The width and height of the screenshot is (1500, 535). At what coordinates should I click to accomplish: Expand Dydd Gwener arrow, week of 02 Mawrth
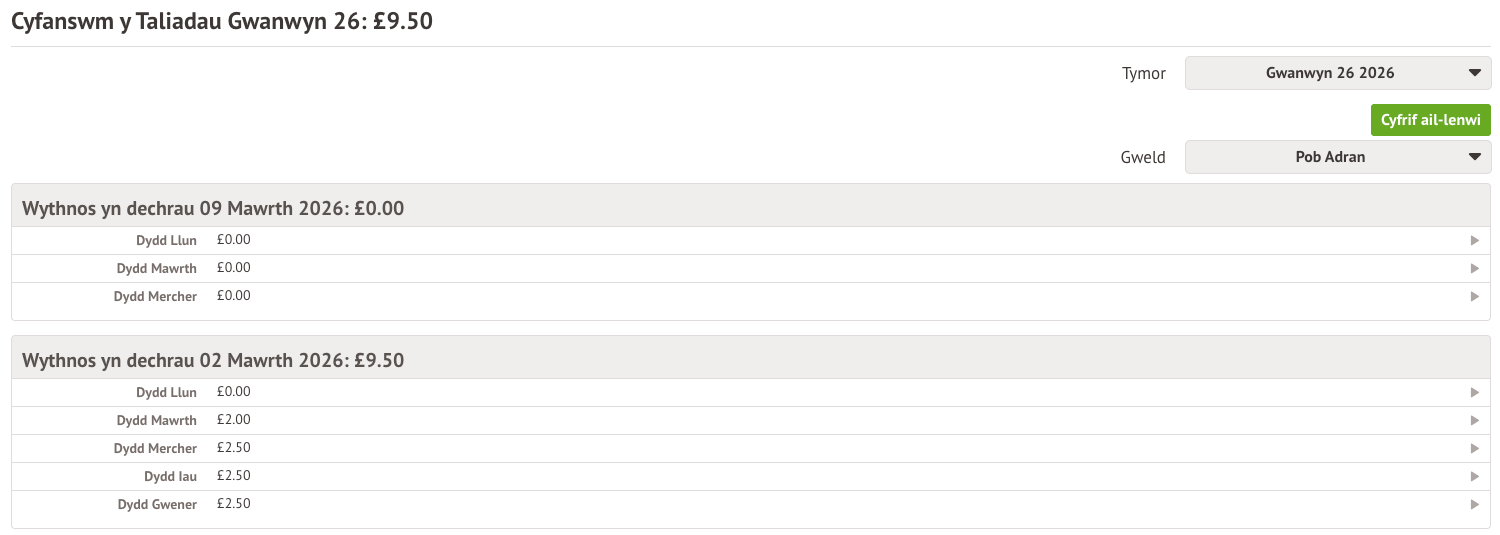click(x=1474, y=505)
